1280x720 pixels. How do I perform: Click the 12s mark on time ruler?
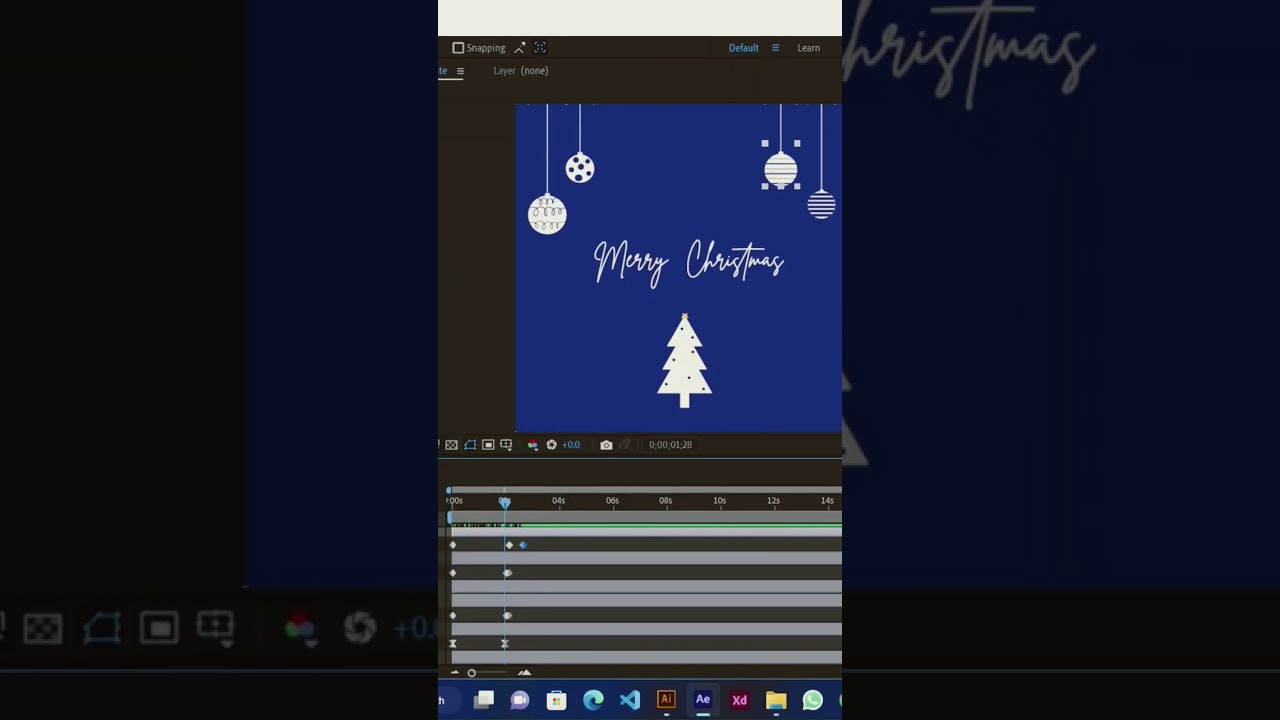click(773, 500)
